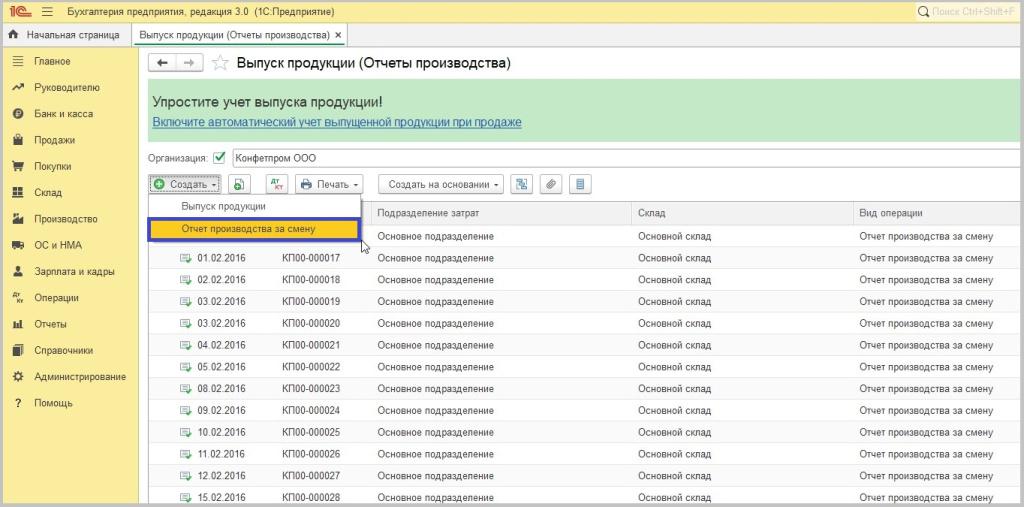Choose Выпуск продукции from create menu
The image size is (1024, 507).
223,206
